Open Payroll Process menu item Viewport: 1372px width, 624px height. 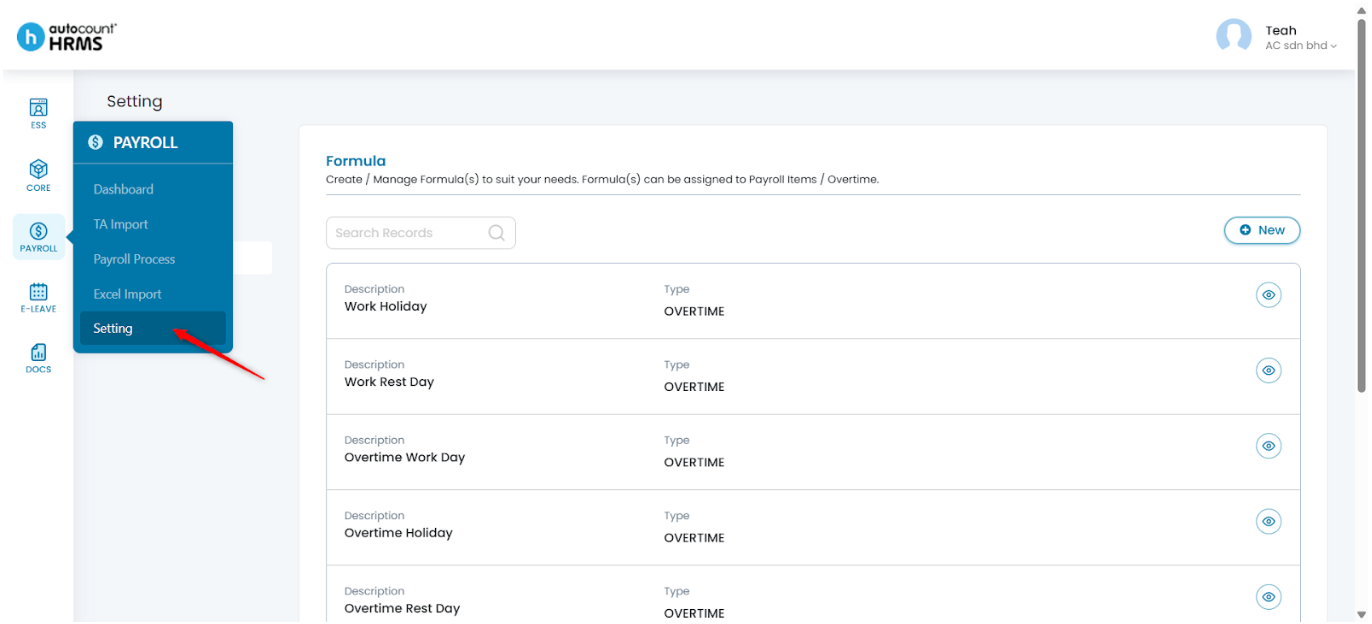134,259
